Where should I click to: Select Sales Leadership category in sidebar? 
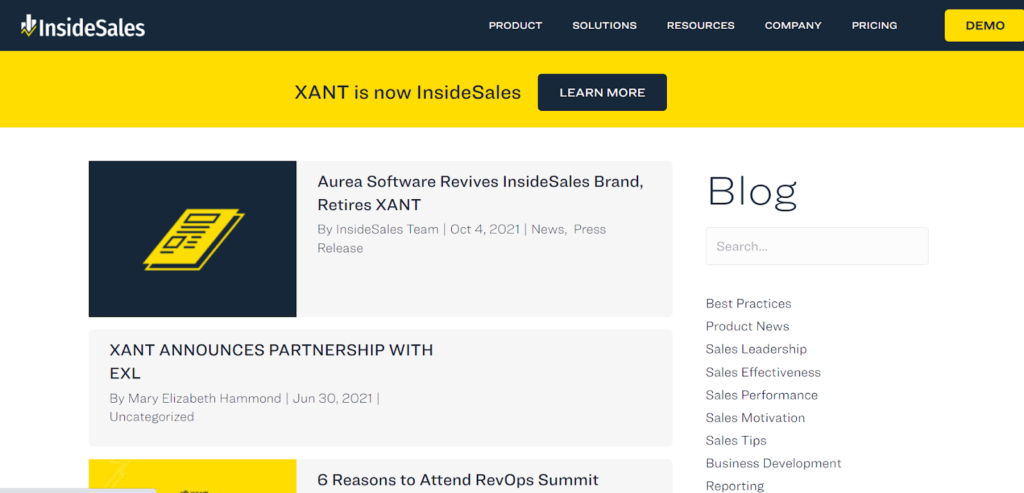pyautogui.click(x=756, y=349)
